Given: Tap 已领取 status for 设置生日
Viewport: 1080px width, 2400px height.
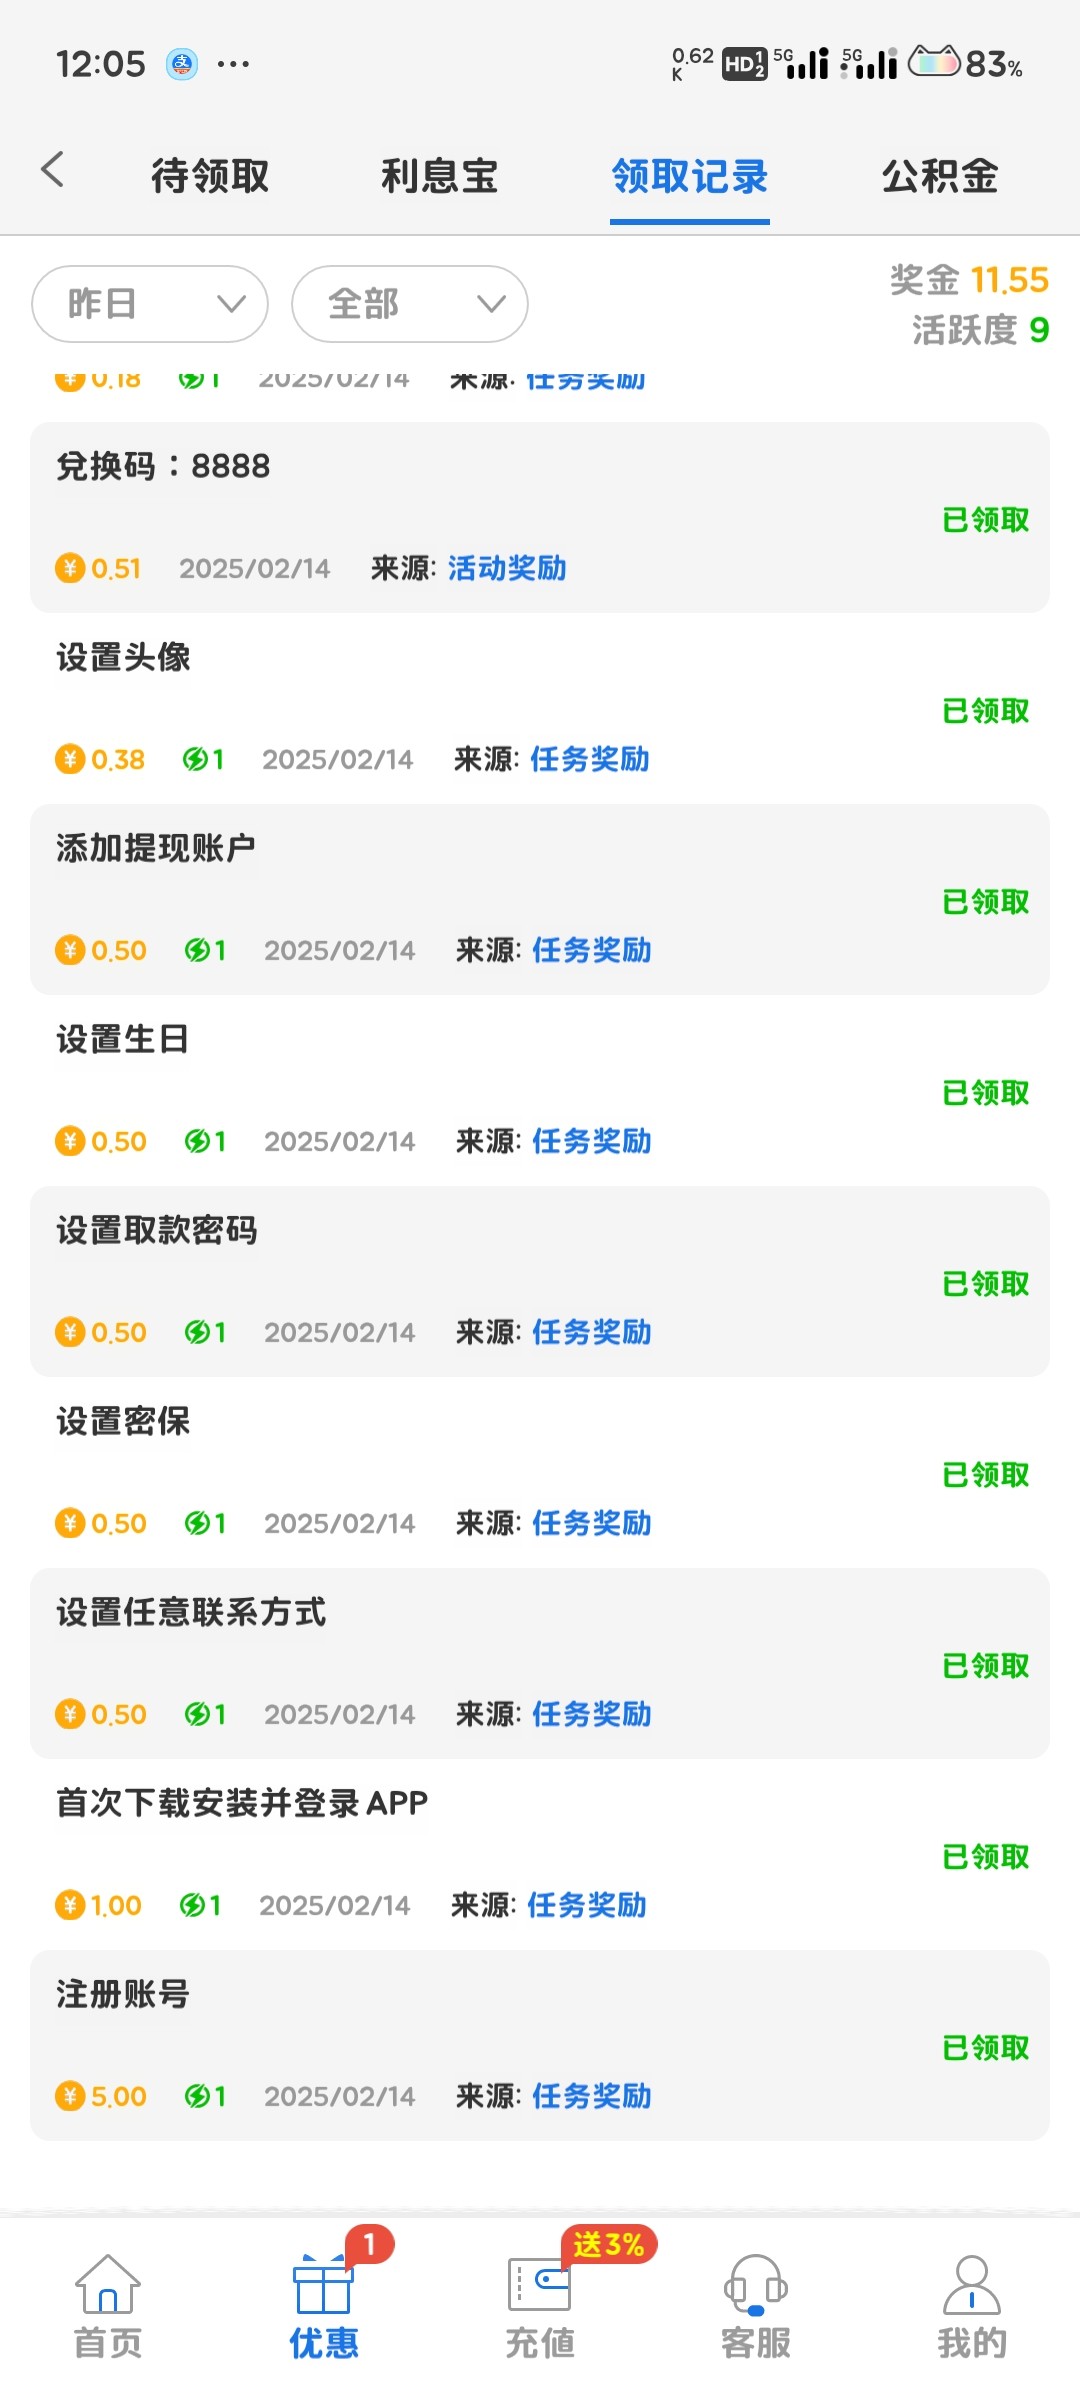Looking at the screenshot, I should click(986, 1093).
